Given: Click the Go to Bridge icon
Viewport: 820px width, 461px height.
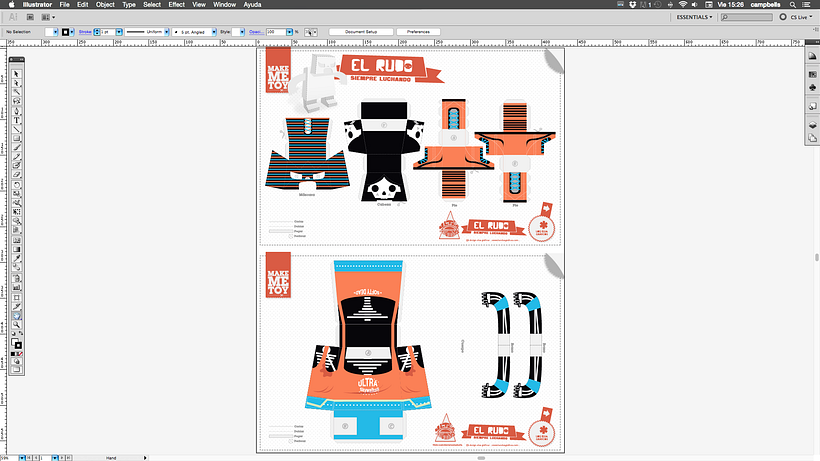Looking at the screenshot, I should point(30,17).
